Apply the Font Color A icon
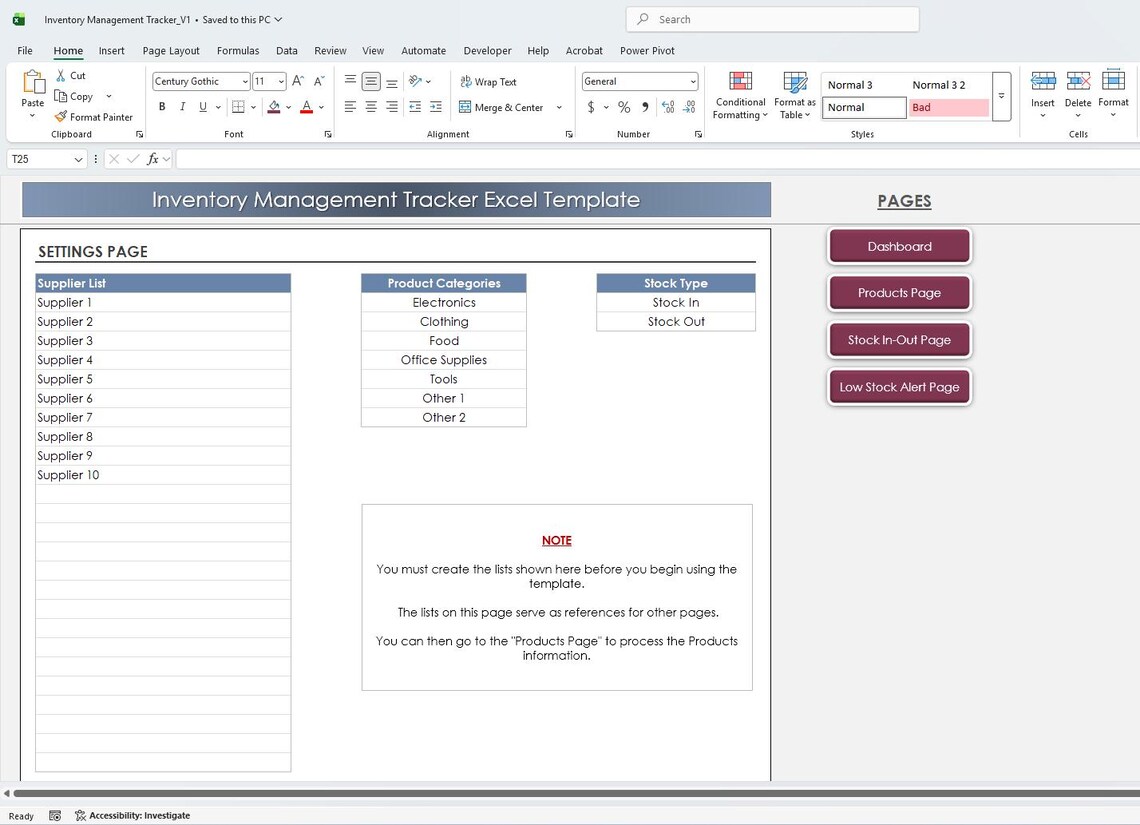 [307, 107]
